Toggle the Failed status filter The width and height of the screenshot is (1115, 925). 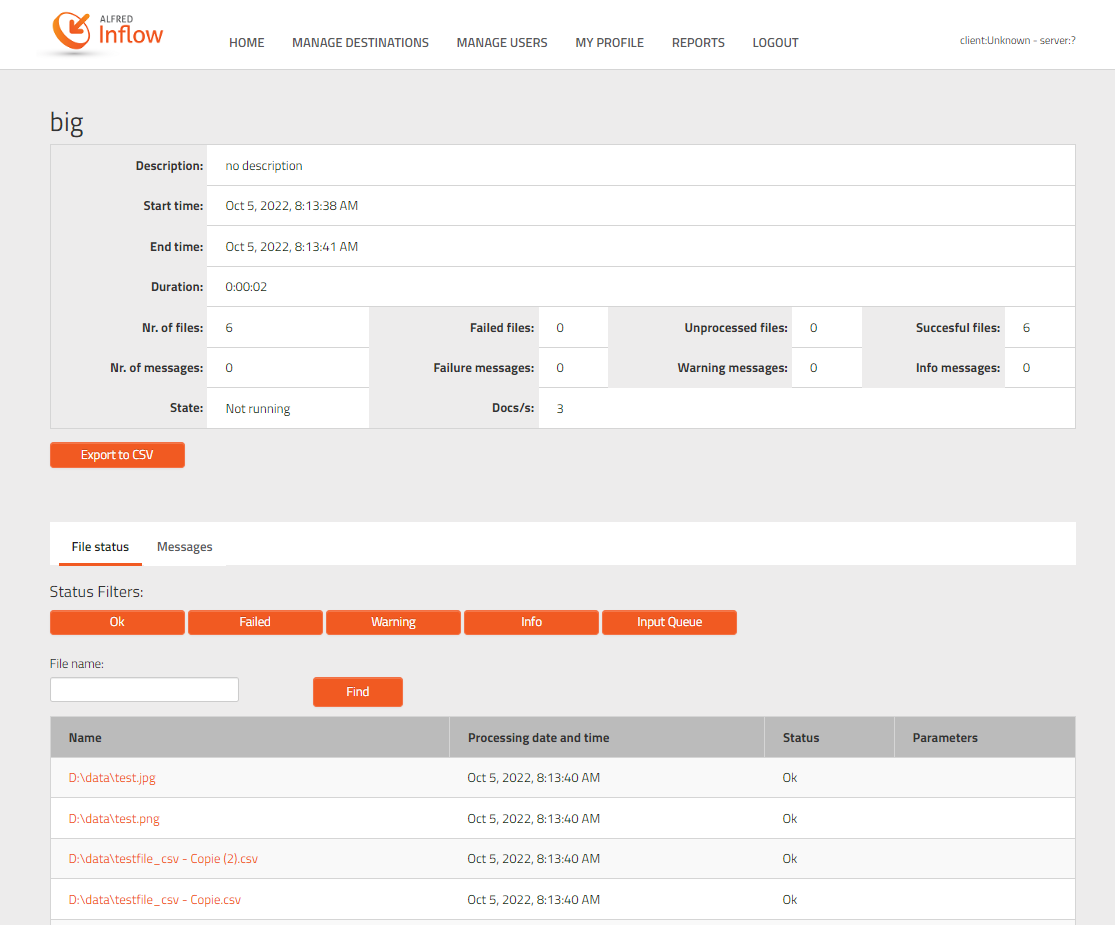point(255,622)
